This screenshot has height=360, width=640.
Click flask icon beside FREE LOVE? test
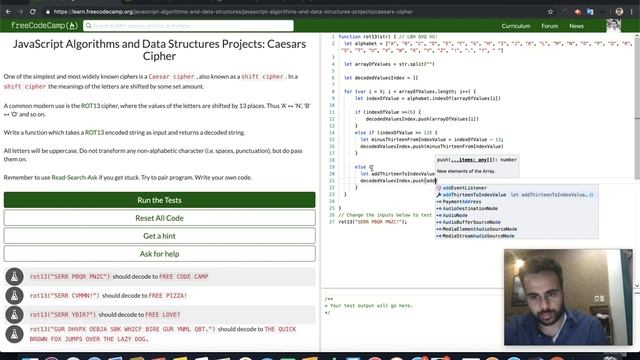pos(14,315)
